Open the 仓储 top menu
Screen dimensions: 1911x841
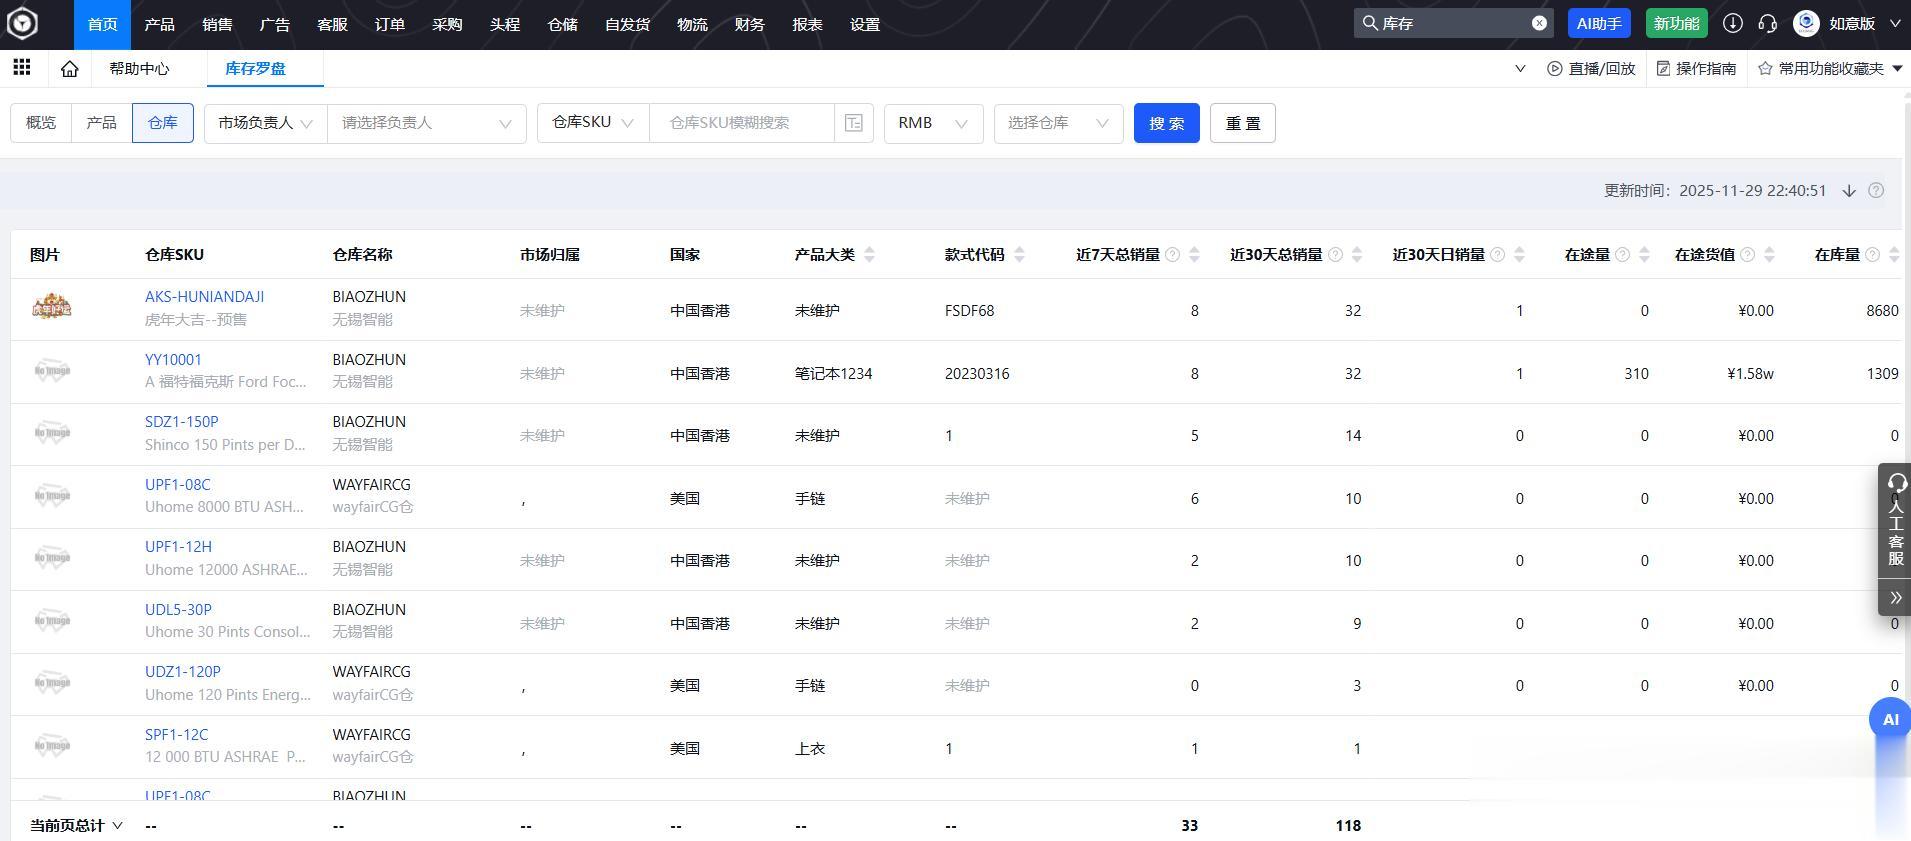pyautogui.click(x=563, y=24)
